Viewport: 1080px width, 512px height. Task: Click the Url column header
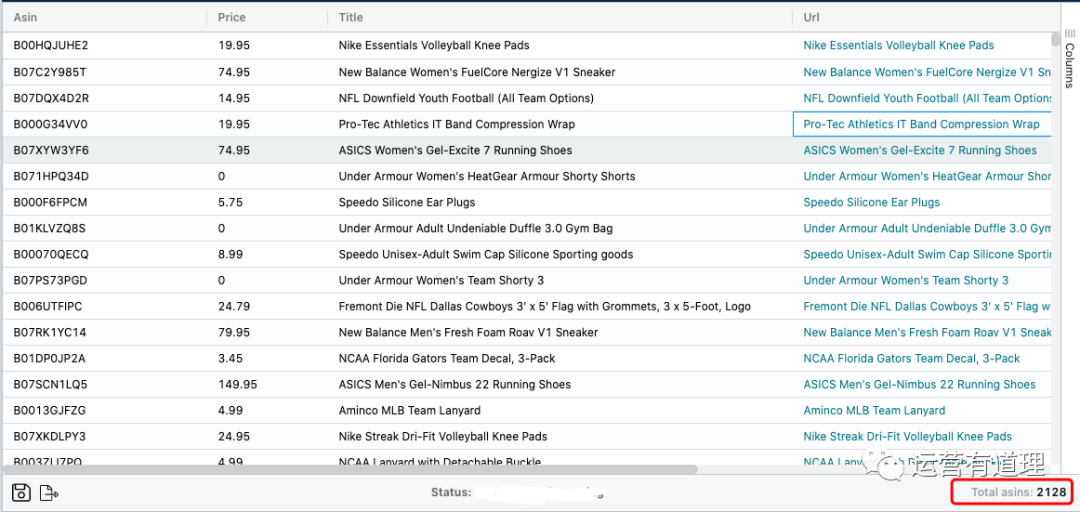point(811,17)
